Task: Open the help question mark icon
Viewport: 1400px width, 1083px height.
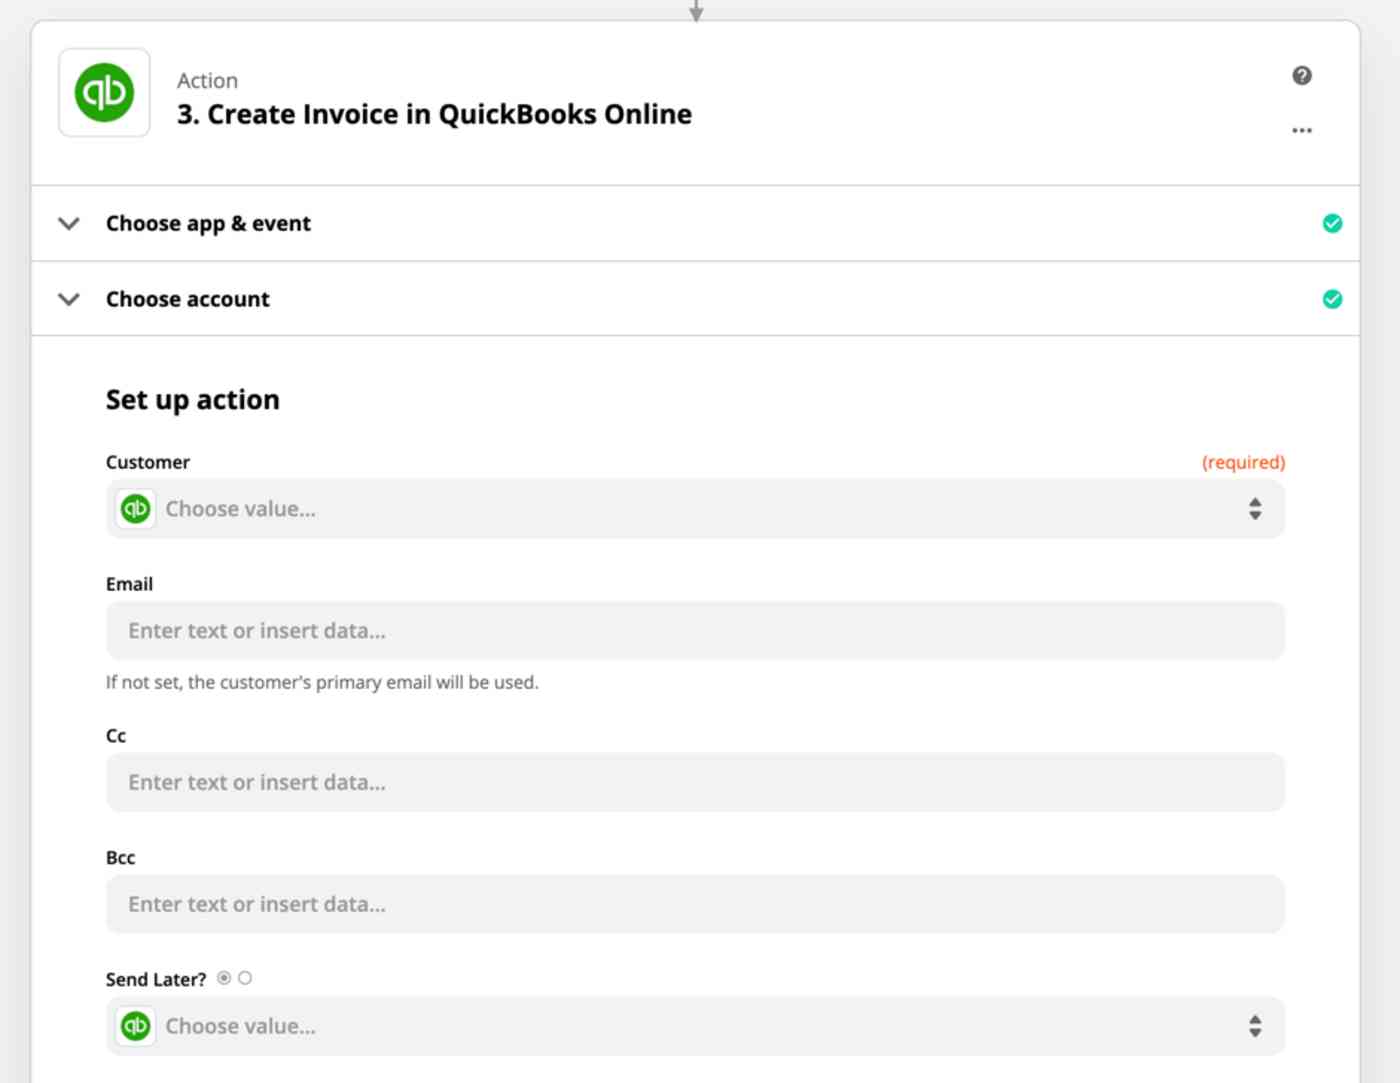Action: click(x=1301, y=76)
